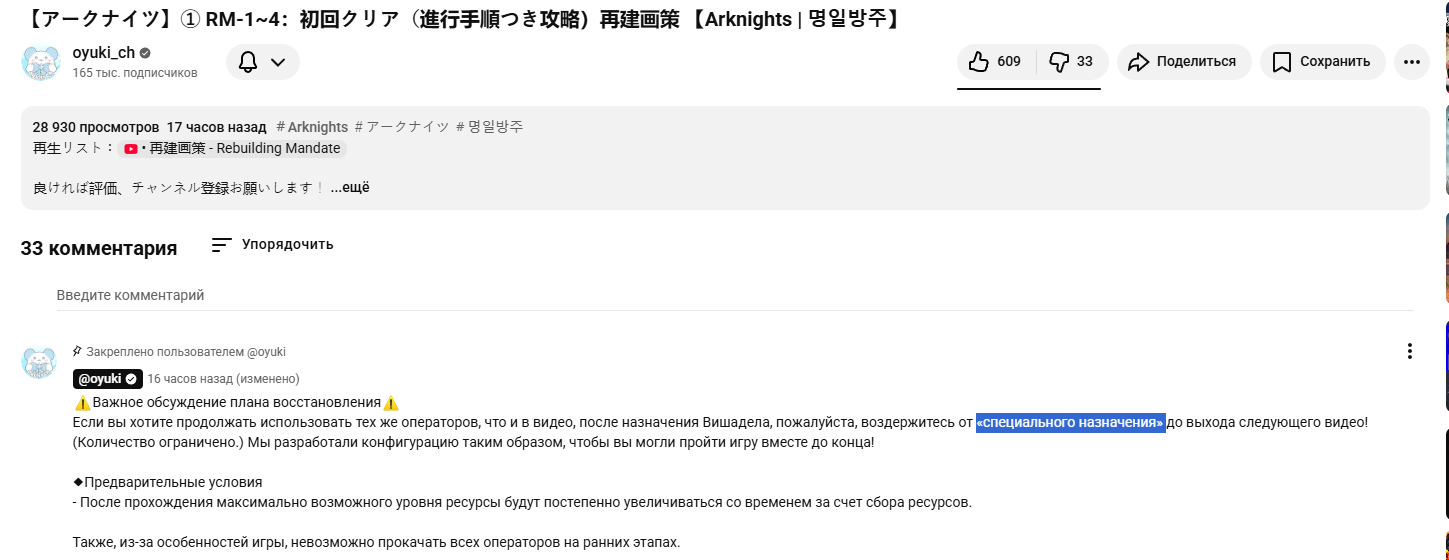The image size is (1449, 560).
Task: Open the Упорядочить sort comments dropdown
Action: 272,245
